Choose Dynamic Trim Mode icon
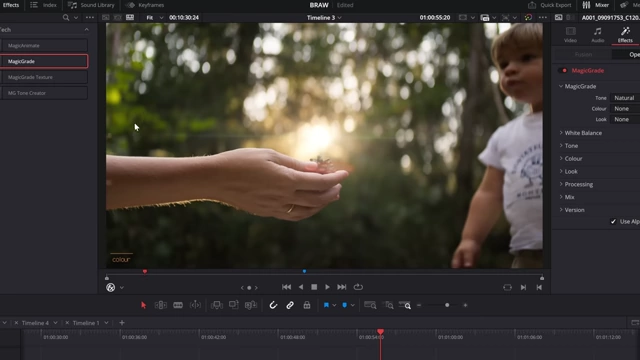The width and height of the screenshot is (640, 360). click(x=196, y=305)
